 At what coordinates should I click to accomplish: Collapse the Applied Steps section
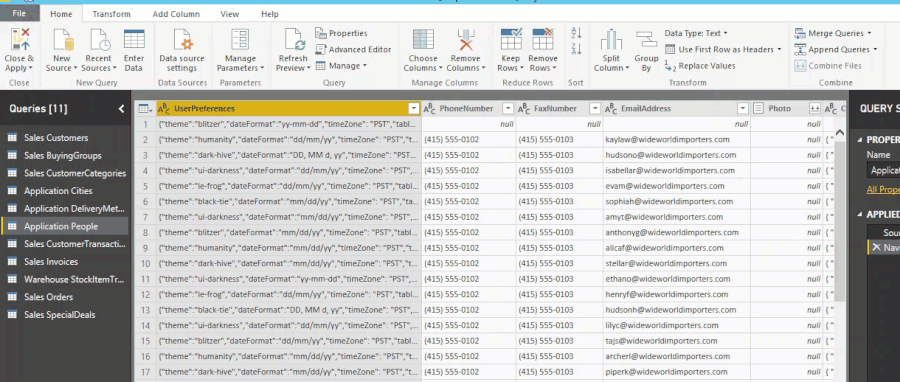pyautogui.click(x=860, y=214)
